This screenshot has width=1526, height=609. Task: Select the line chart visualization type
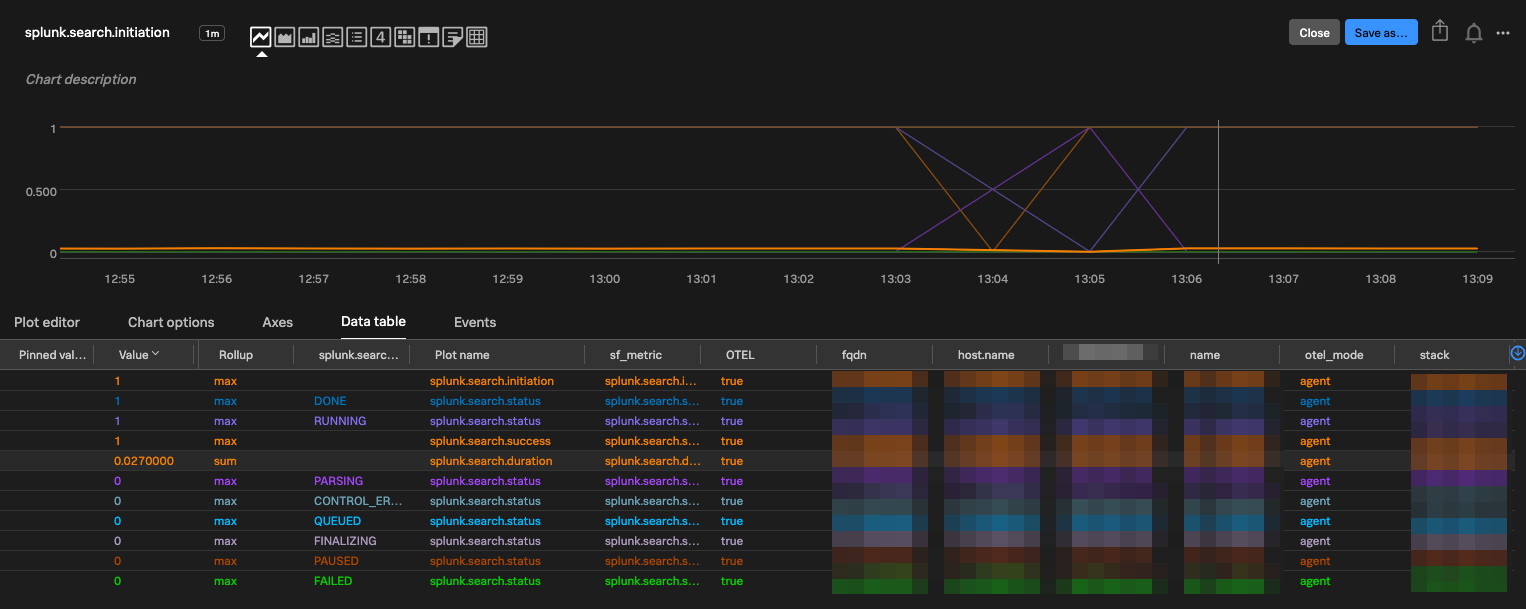click(x=260, y=37)
